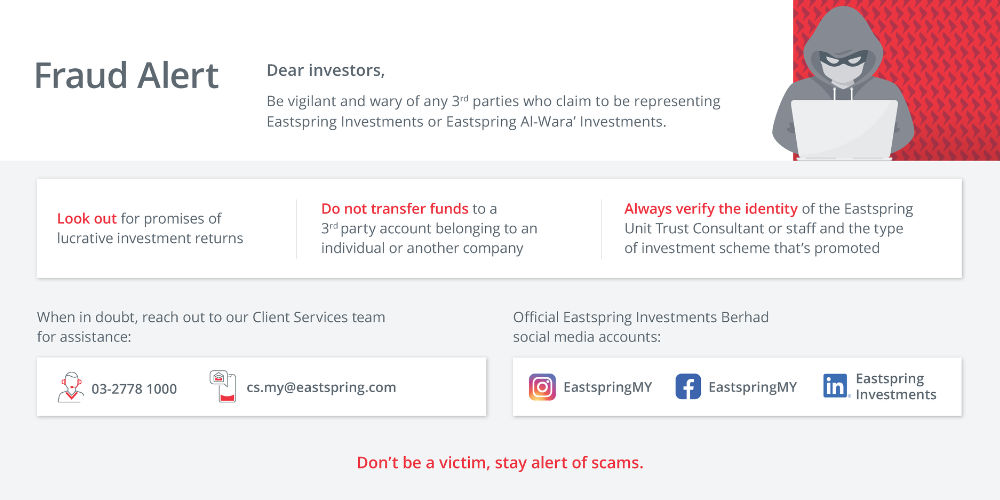Click the 'Dear investors,' greeting
Screen dimensions: 1000x500
[326, 71]
